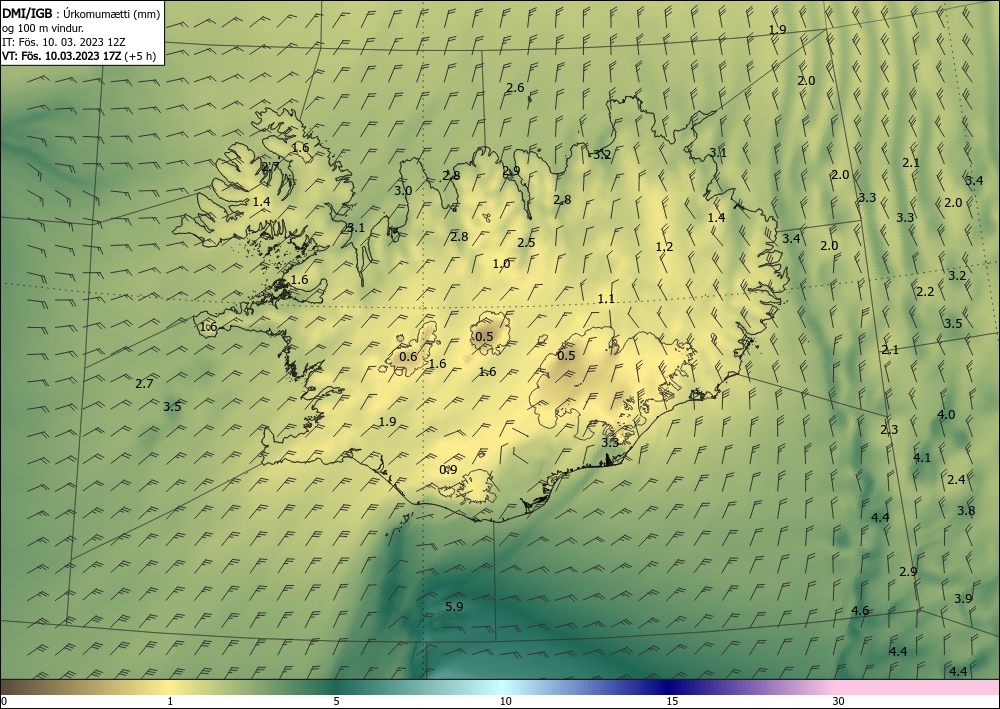Select the 2.4 value label
The height and width of the screenshot is (709, 1000).
pyautogui.click(x=956, y=479)
